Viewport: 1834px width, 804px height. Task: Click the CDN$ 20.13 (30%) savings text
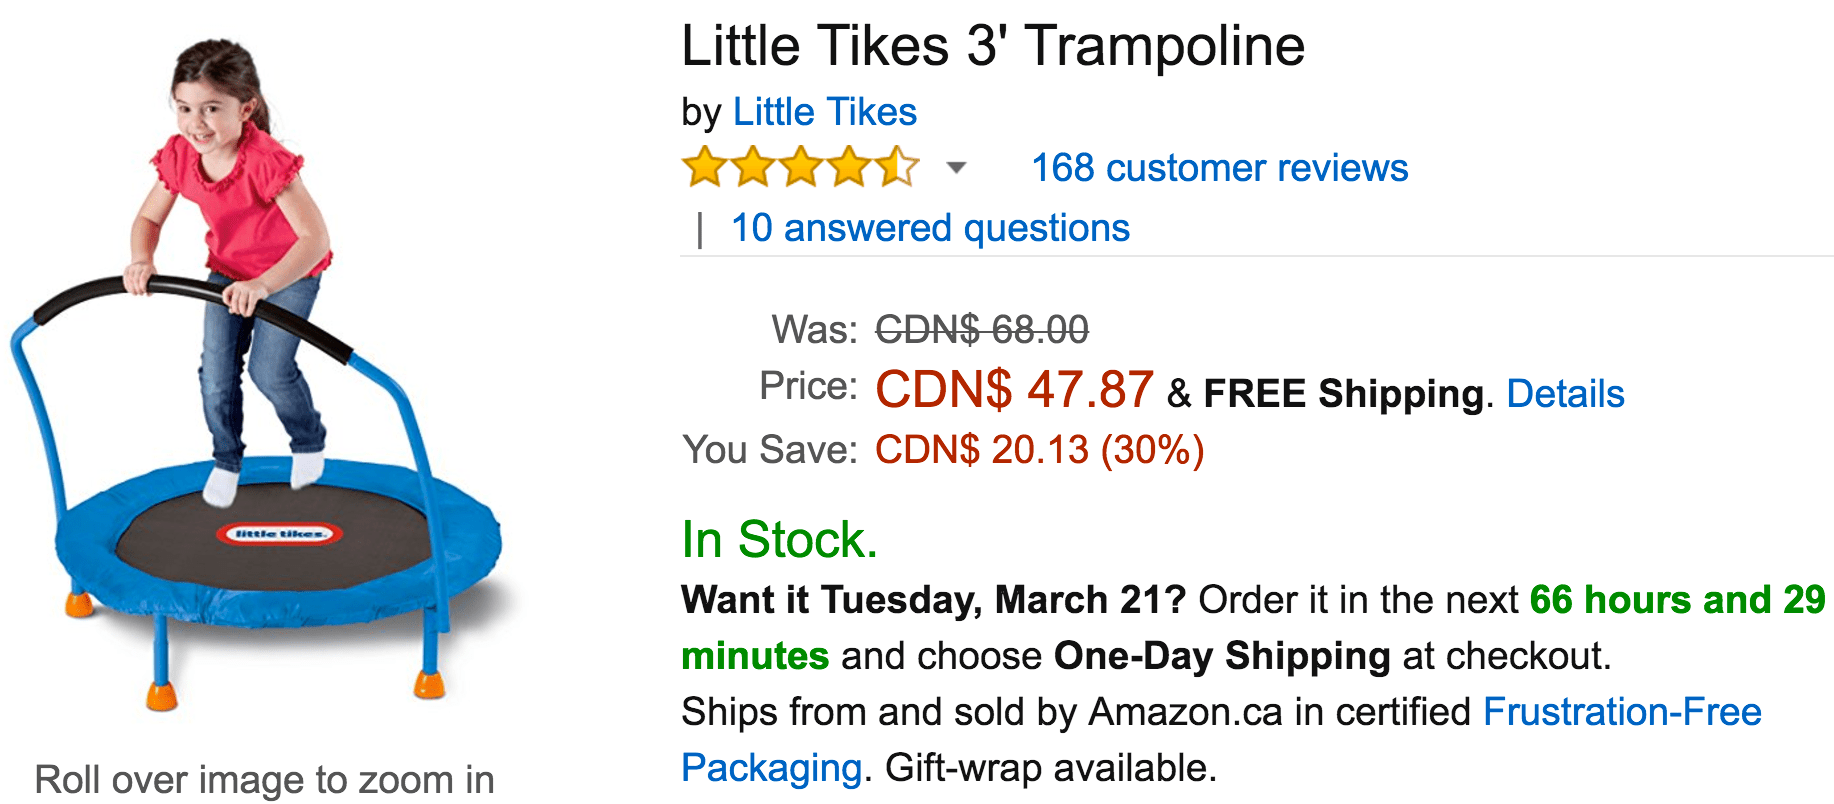coord(1040,450)
